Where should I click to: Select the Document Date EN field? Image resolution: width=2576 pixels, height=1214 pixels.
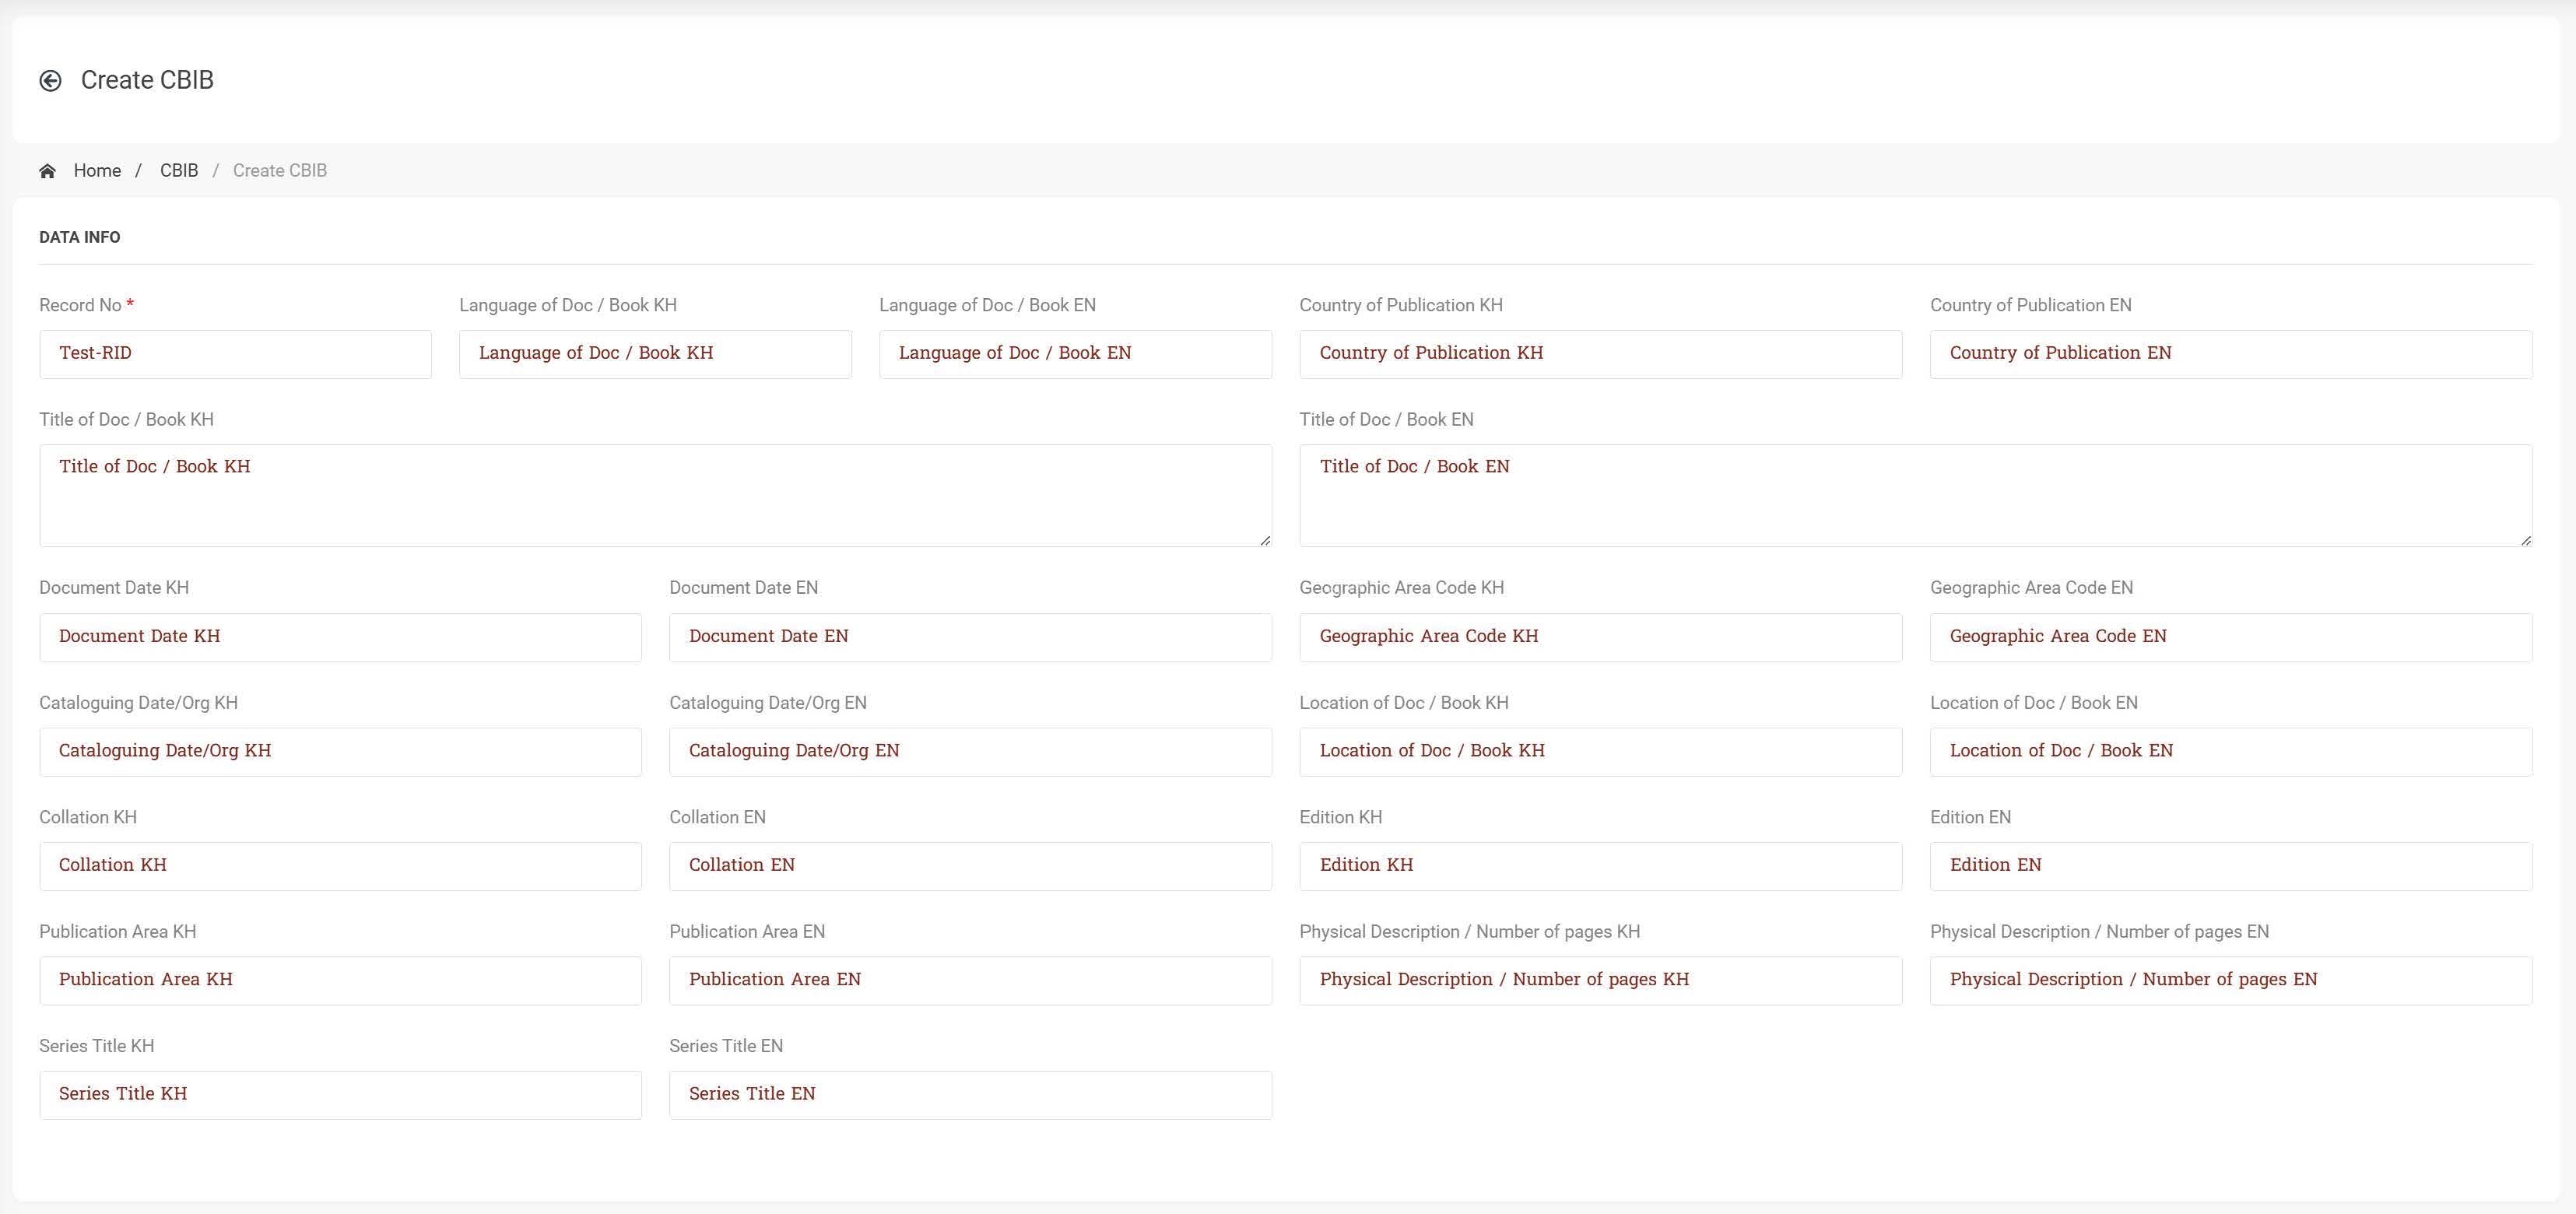(970, 637)
